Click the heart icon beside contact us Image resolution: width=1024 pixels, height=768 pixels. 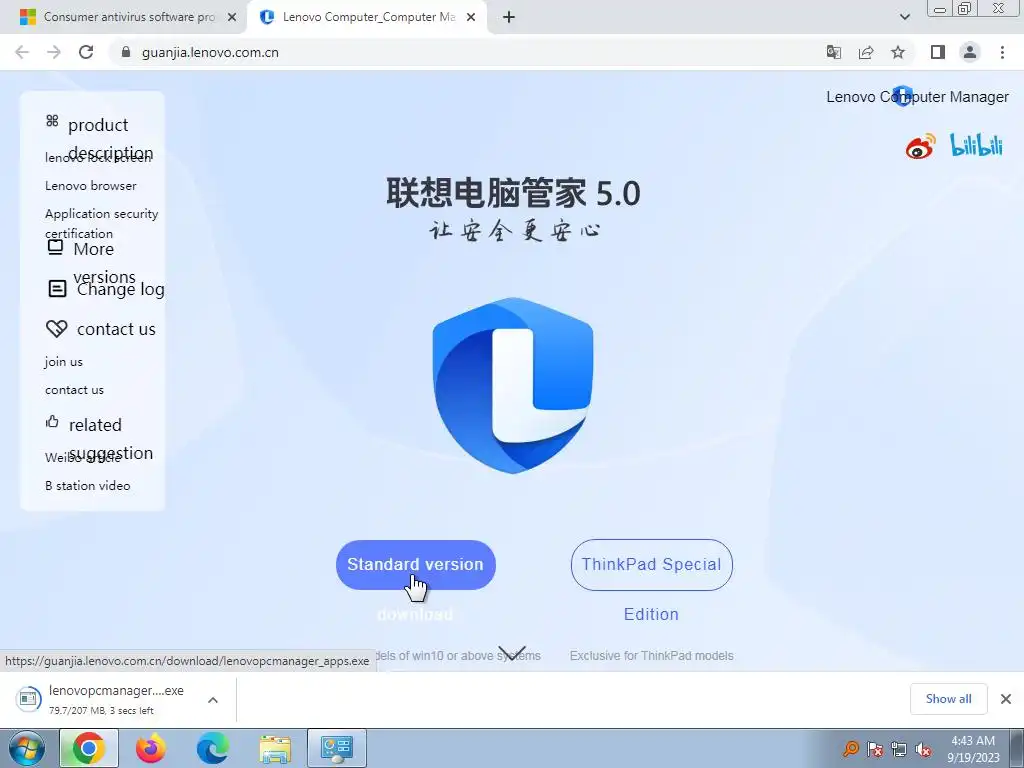pyautogui.click(x=57, y=328)
